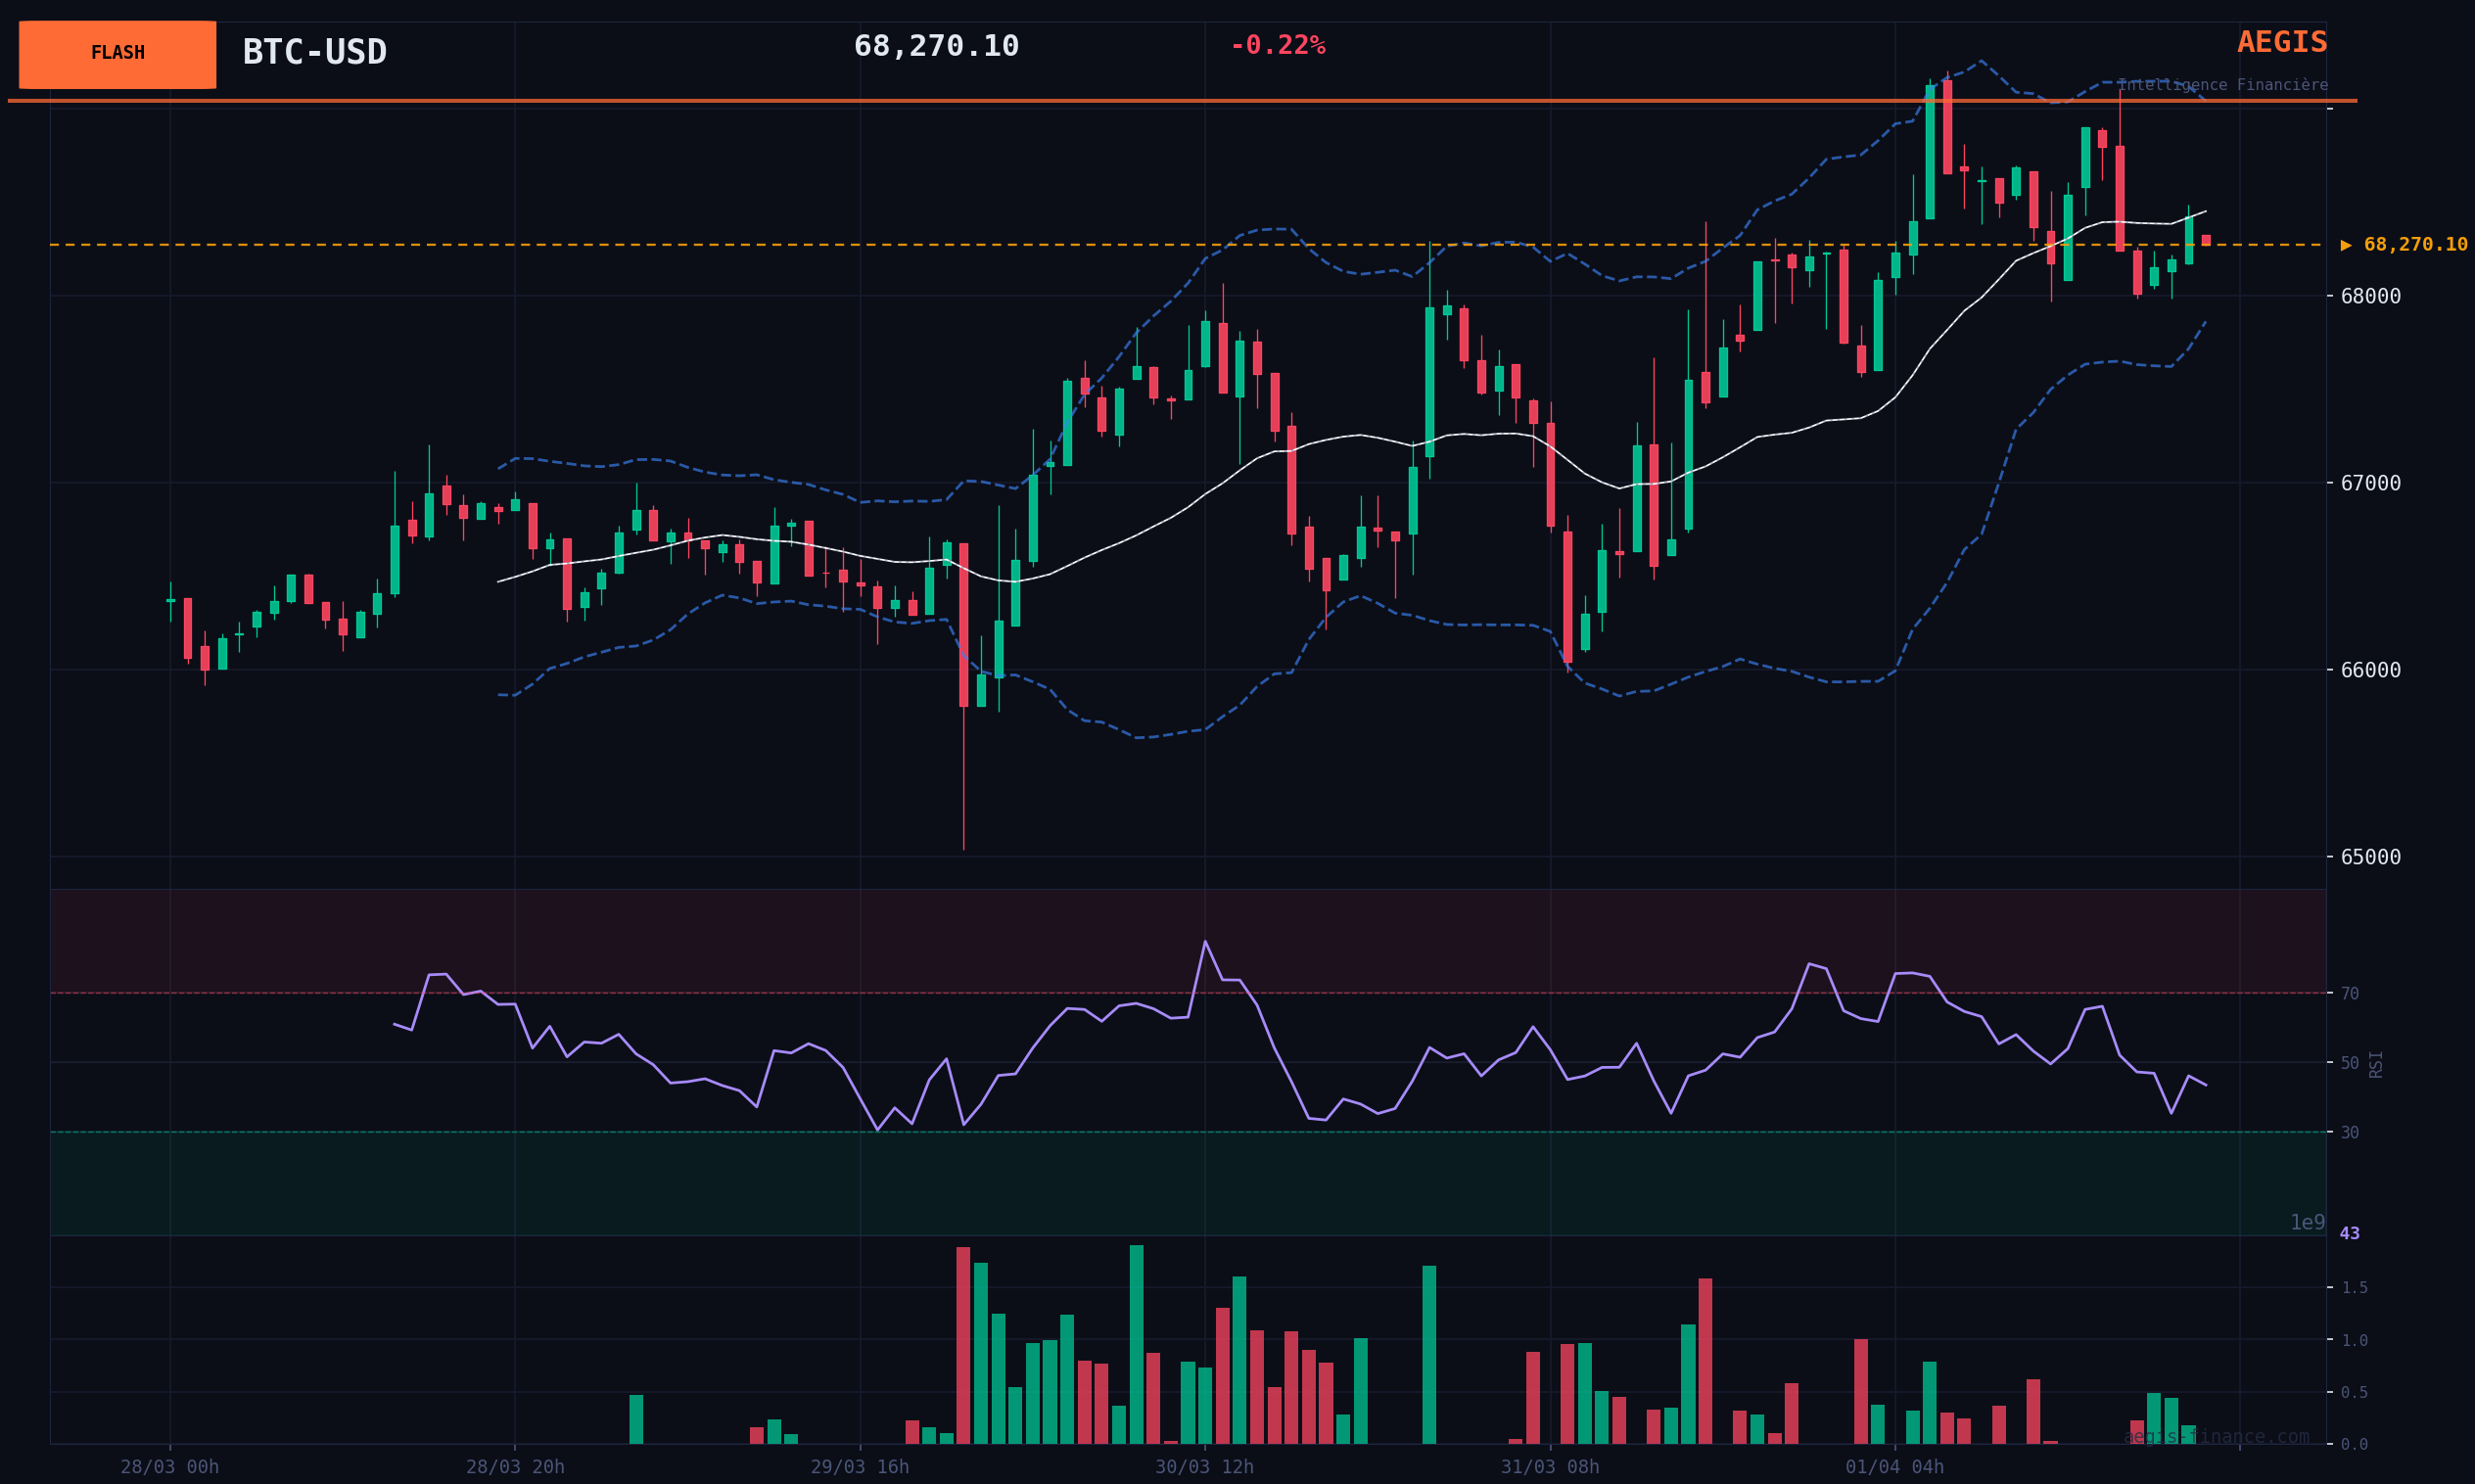This screenshot has height=1484, width=2475.
Task: Click the BTC-USD ticker title
Action: coord(314,52)
